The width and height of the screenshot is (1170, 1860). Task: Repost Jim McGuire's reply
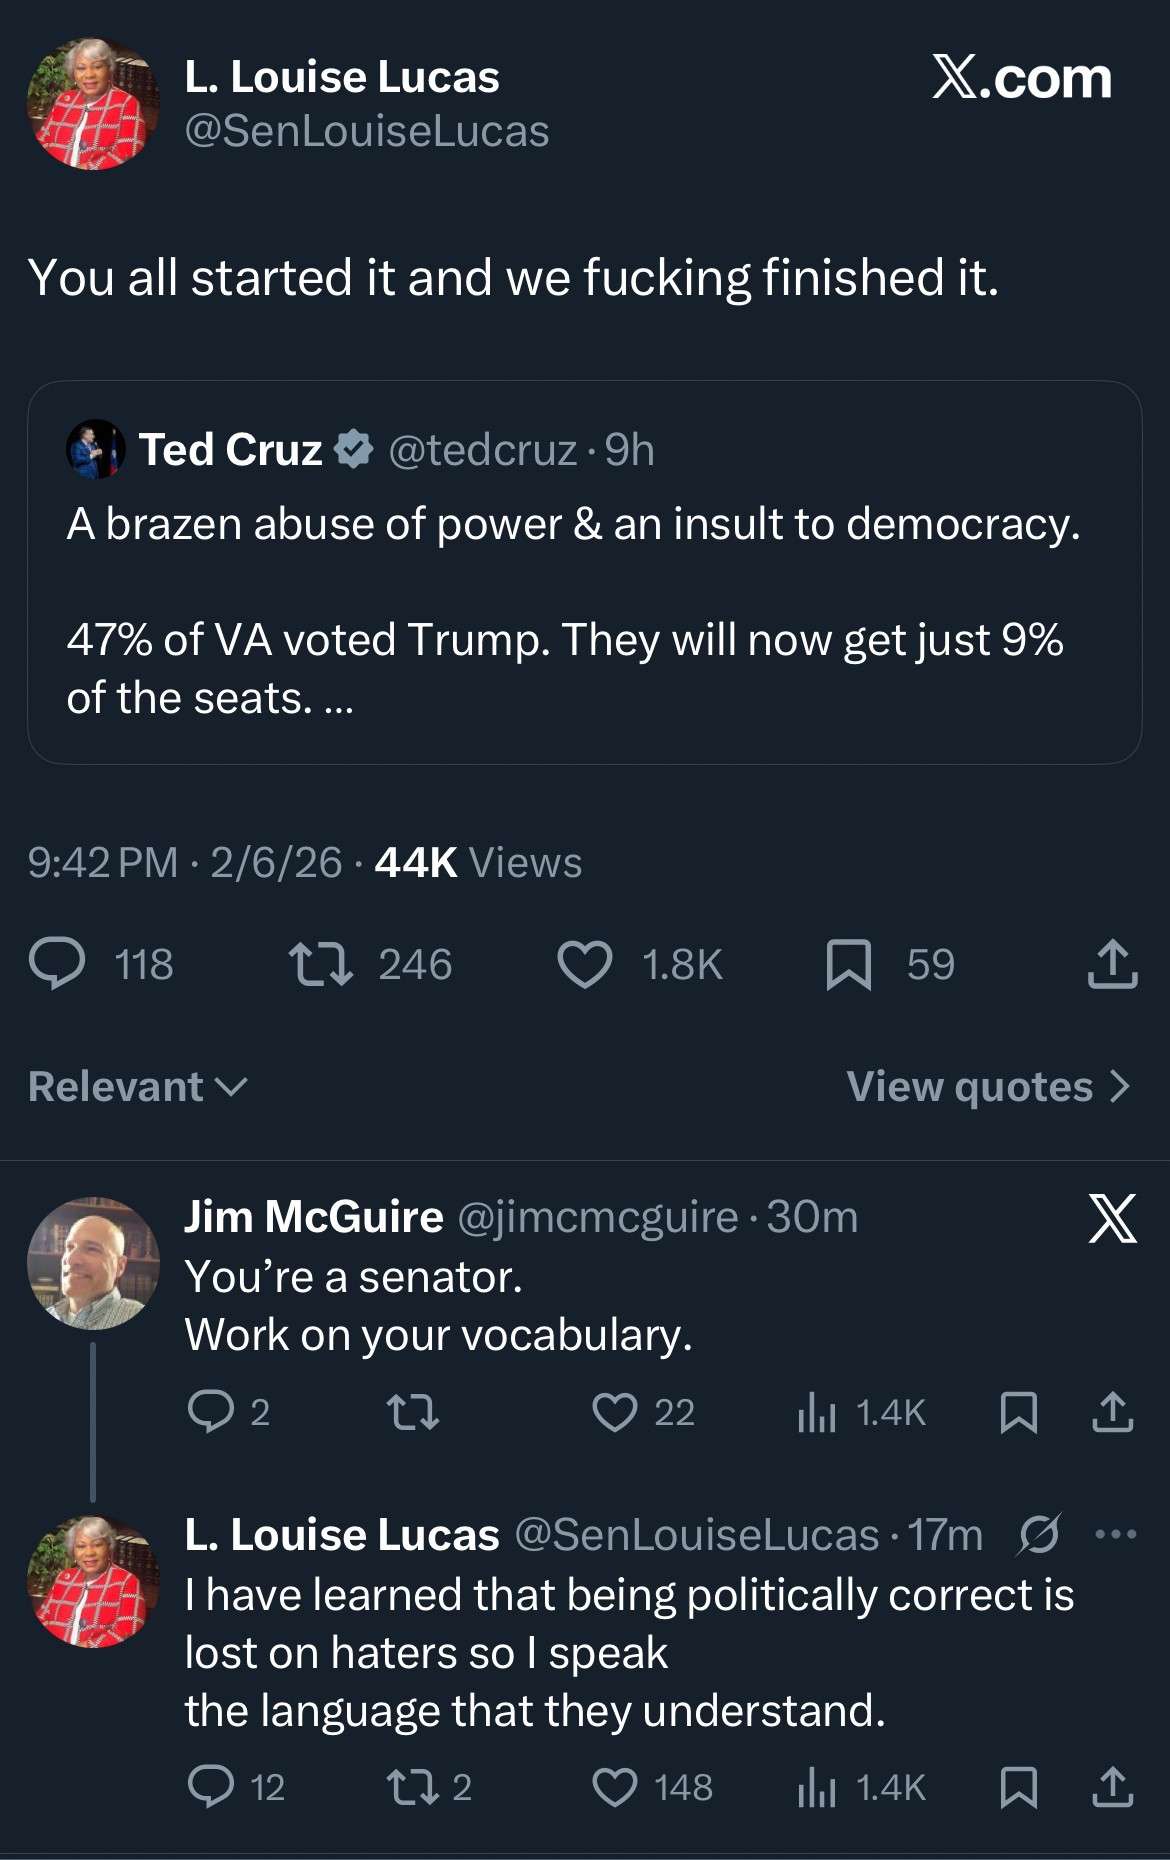click(x=412, y=1412)
